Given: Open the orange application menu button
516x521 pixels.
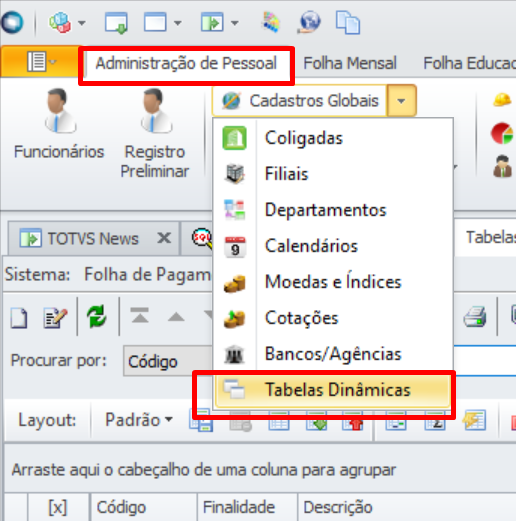Looking at the screenshot, I should [41, 61].
